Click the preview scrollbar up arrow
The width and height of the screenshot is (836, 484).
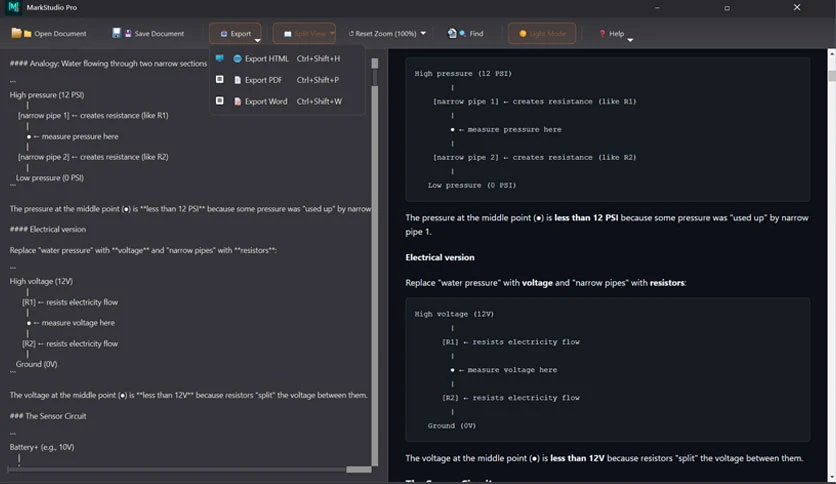832,53
